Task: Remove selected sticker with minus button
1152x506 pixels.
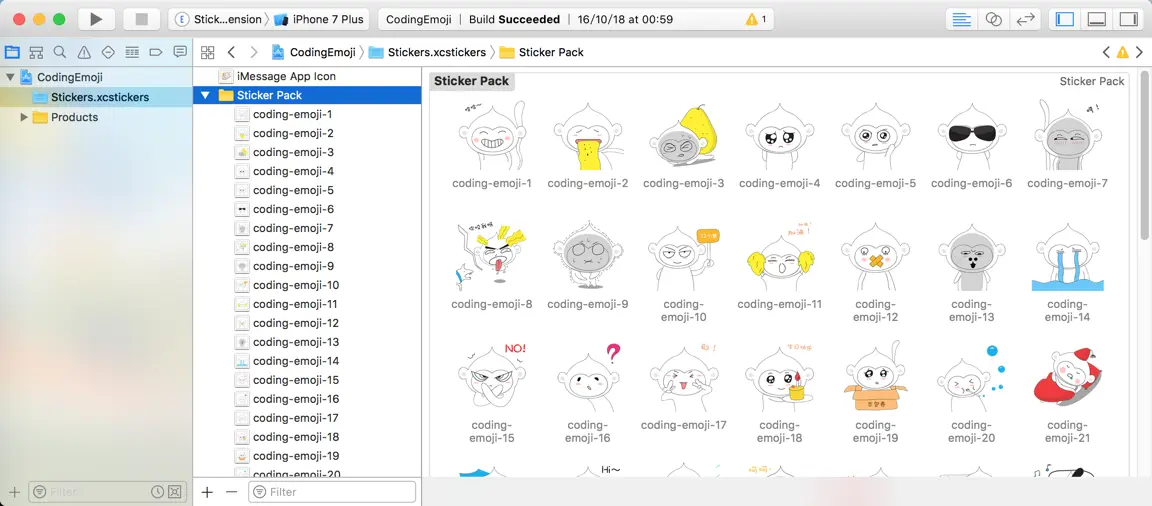Action: coord(231,492)
